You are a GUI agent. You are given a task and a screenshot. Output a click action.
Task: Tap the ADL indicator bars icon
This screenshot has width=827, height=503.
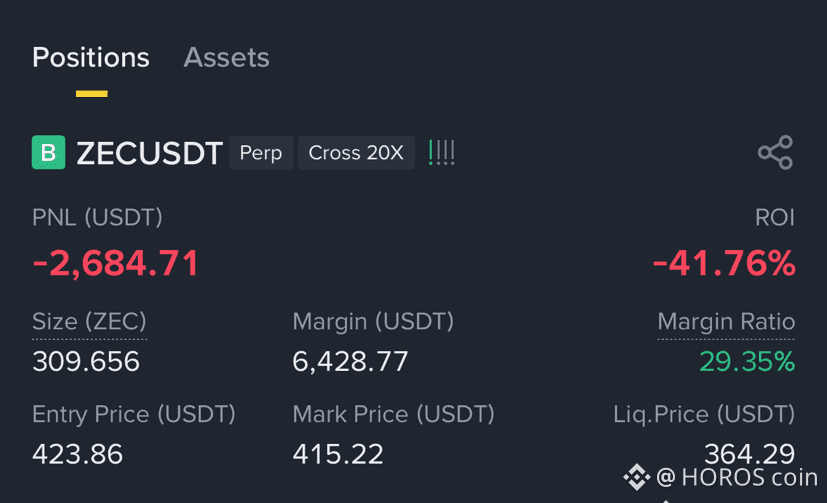[x=442, y=152]
